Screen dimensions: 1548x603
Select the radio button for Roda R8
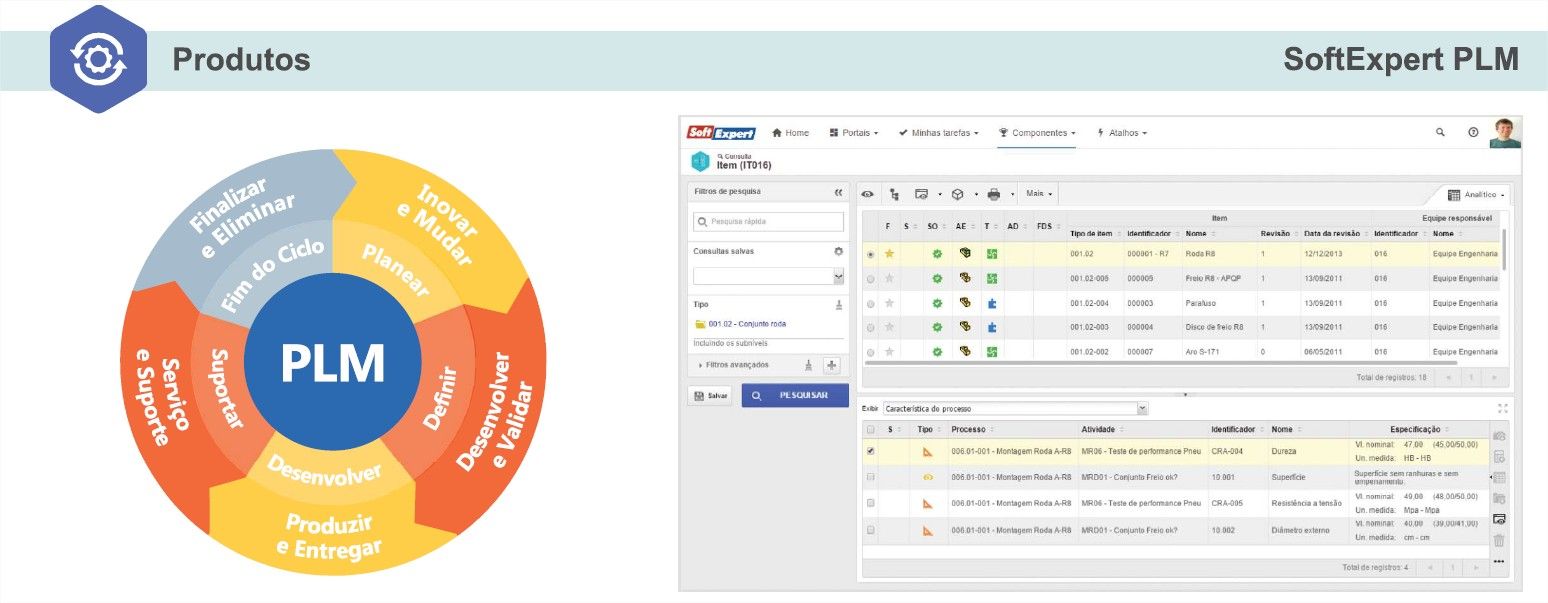click(x=870, y=254)
